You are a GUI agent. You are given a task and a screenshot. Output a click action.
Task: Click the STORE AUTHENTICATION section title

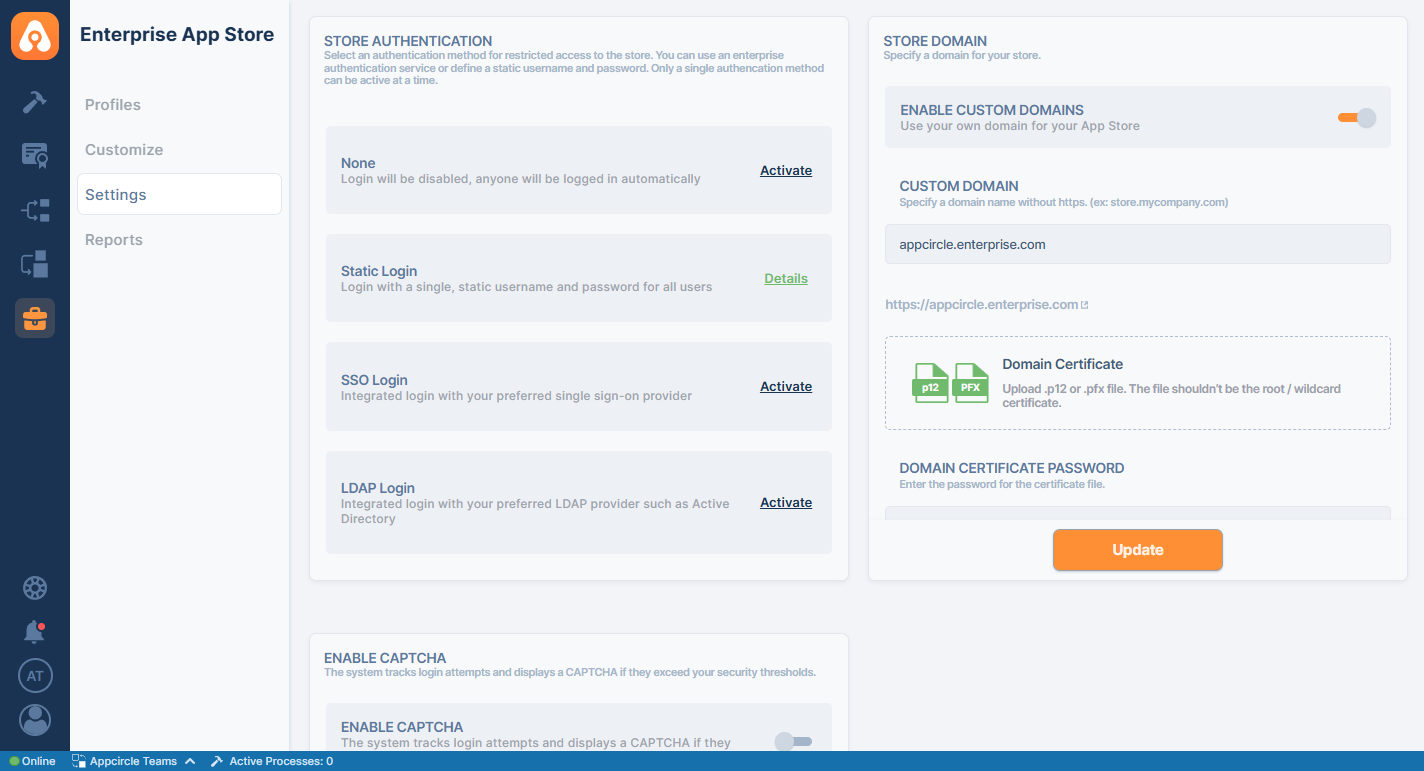408,41
